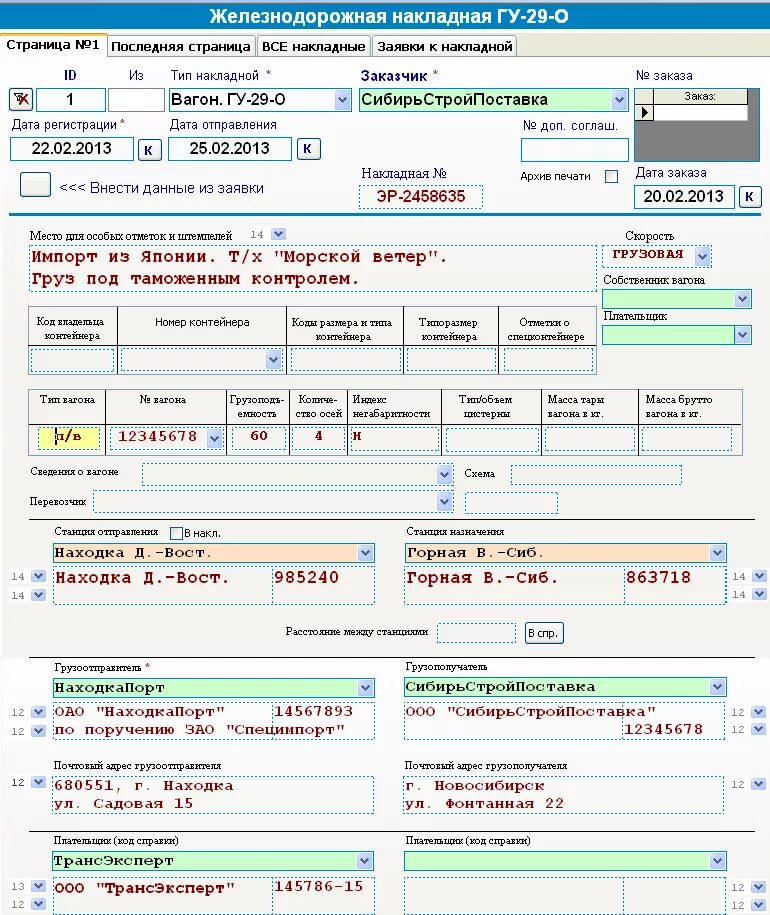Viewport: 770px width, 915px height.
Task: Open empty right-side Плательщик (код справки) dropdown
Action: coord(717,861)
